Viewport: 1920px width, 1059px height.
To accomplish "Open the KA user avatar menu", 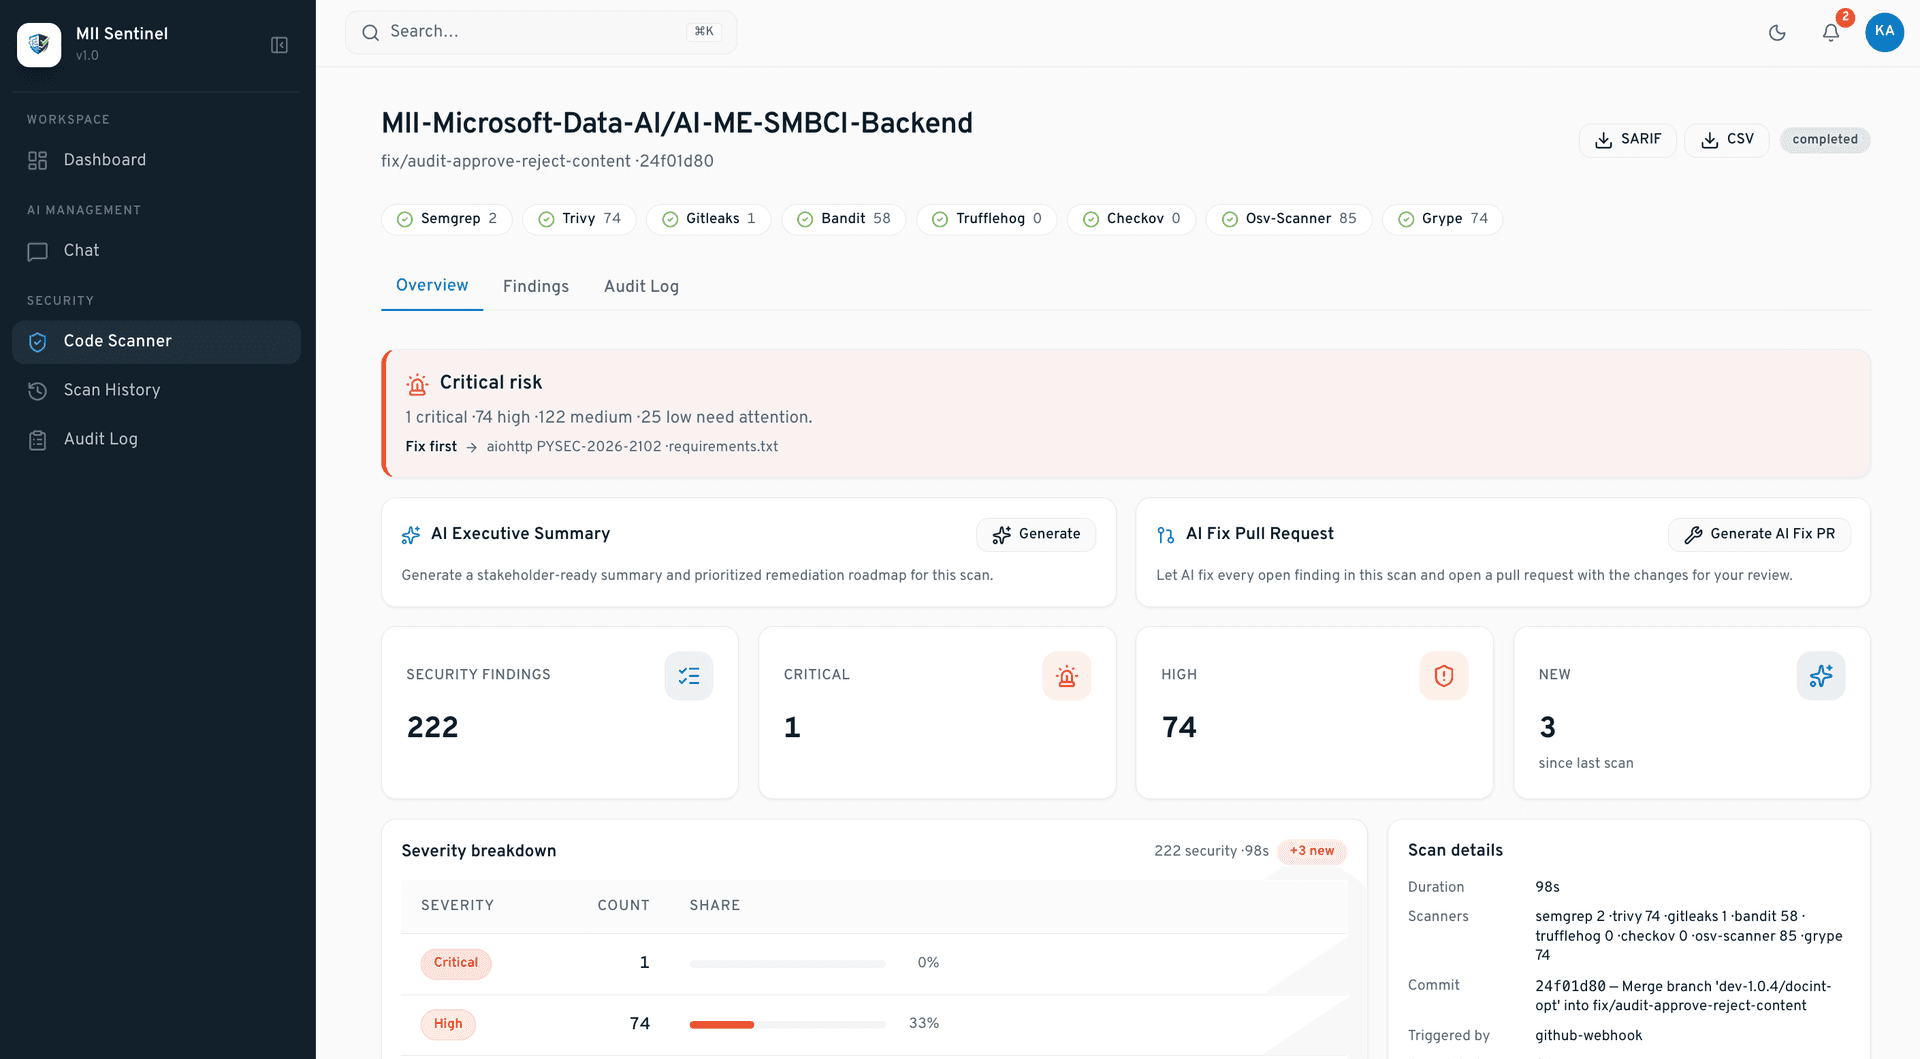I will [1884, 32].
